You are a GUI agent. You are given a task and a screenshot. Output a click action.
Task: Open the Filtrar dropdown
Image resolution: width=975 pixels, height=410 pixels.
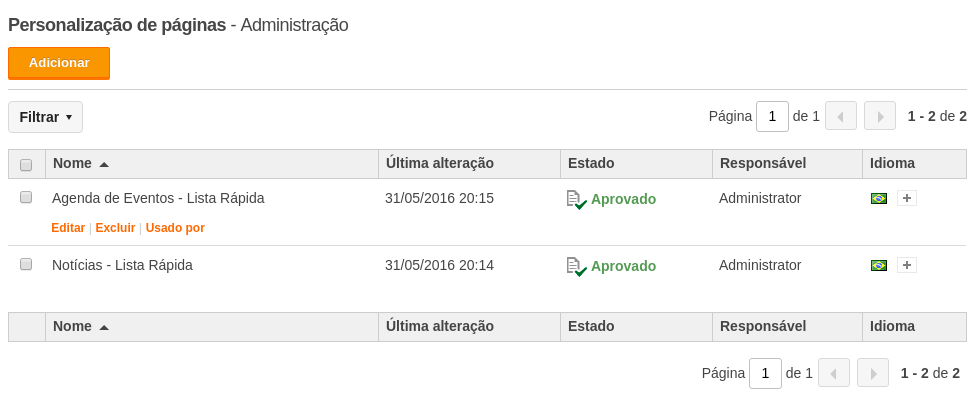tap(45, 117)
